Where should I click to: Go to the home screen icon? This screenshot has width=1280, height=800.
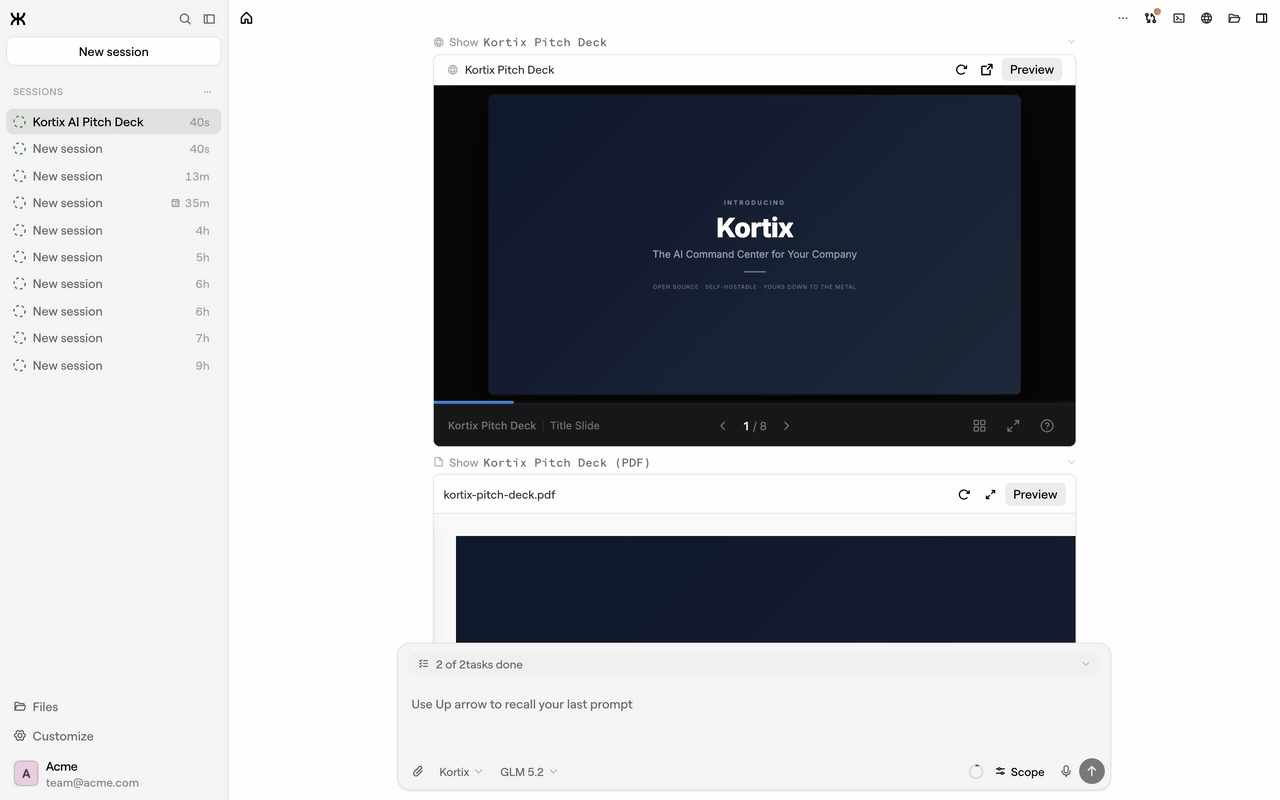(246, 18)
